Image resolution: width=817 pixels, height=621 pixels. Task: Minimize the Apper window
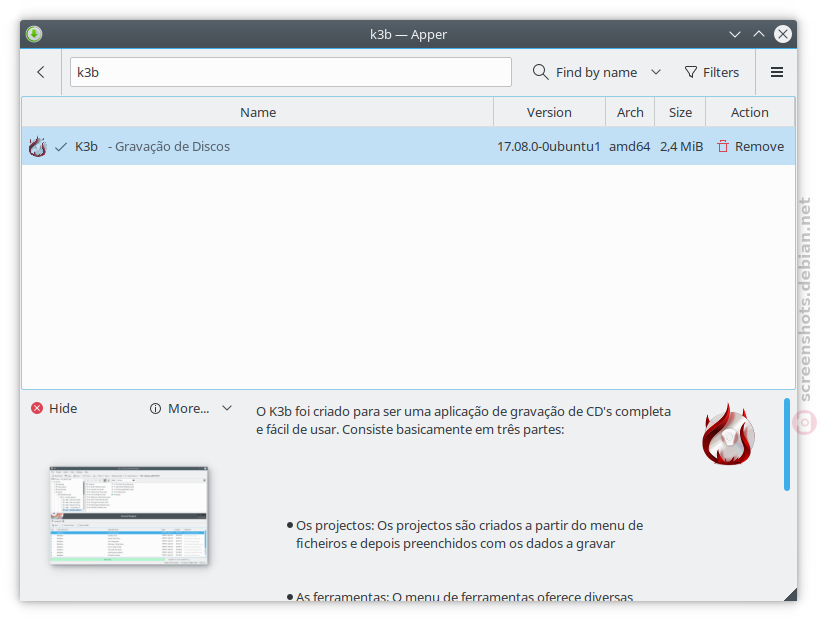click(x=735, y=34)
